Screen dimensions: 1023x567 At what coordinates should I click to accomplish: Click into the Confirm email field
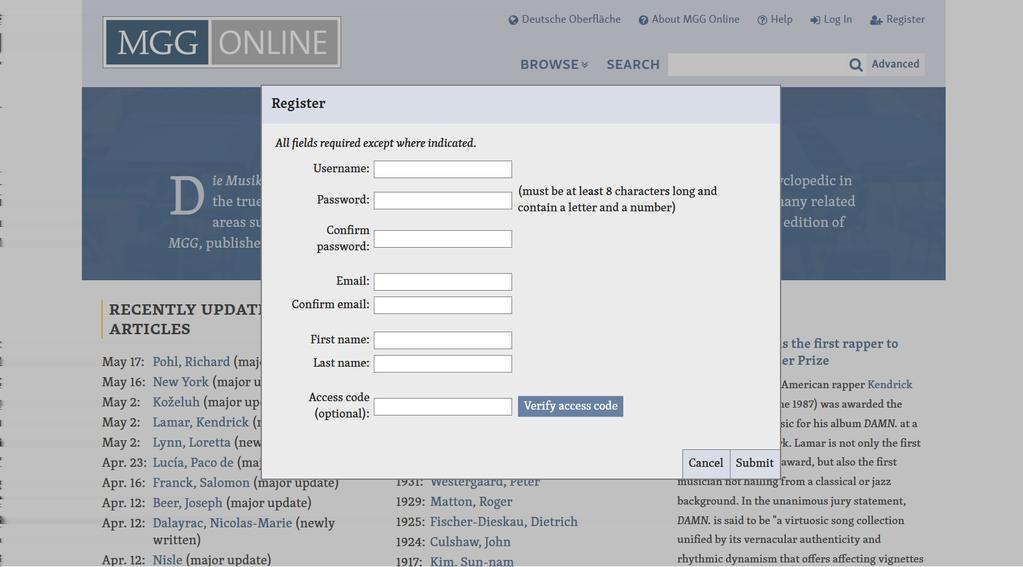442,305
